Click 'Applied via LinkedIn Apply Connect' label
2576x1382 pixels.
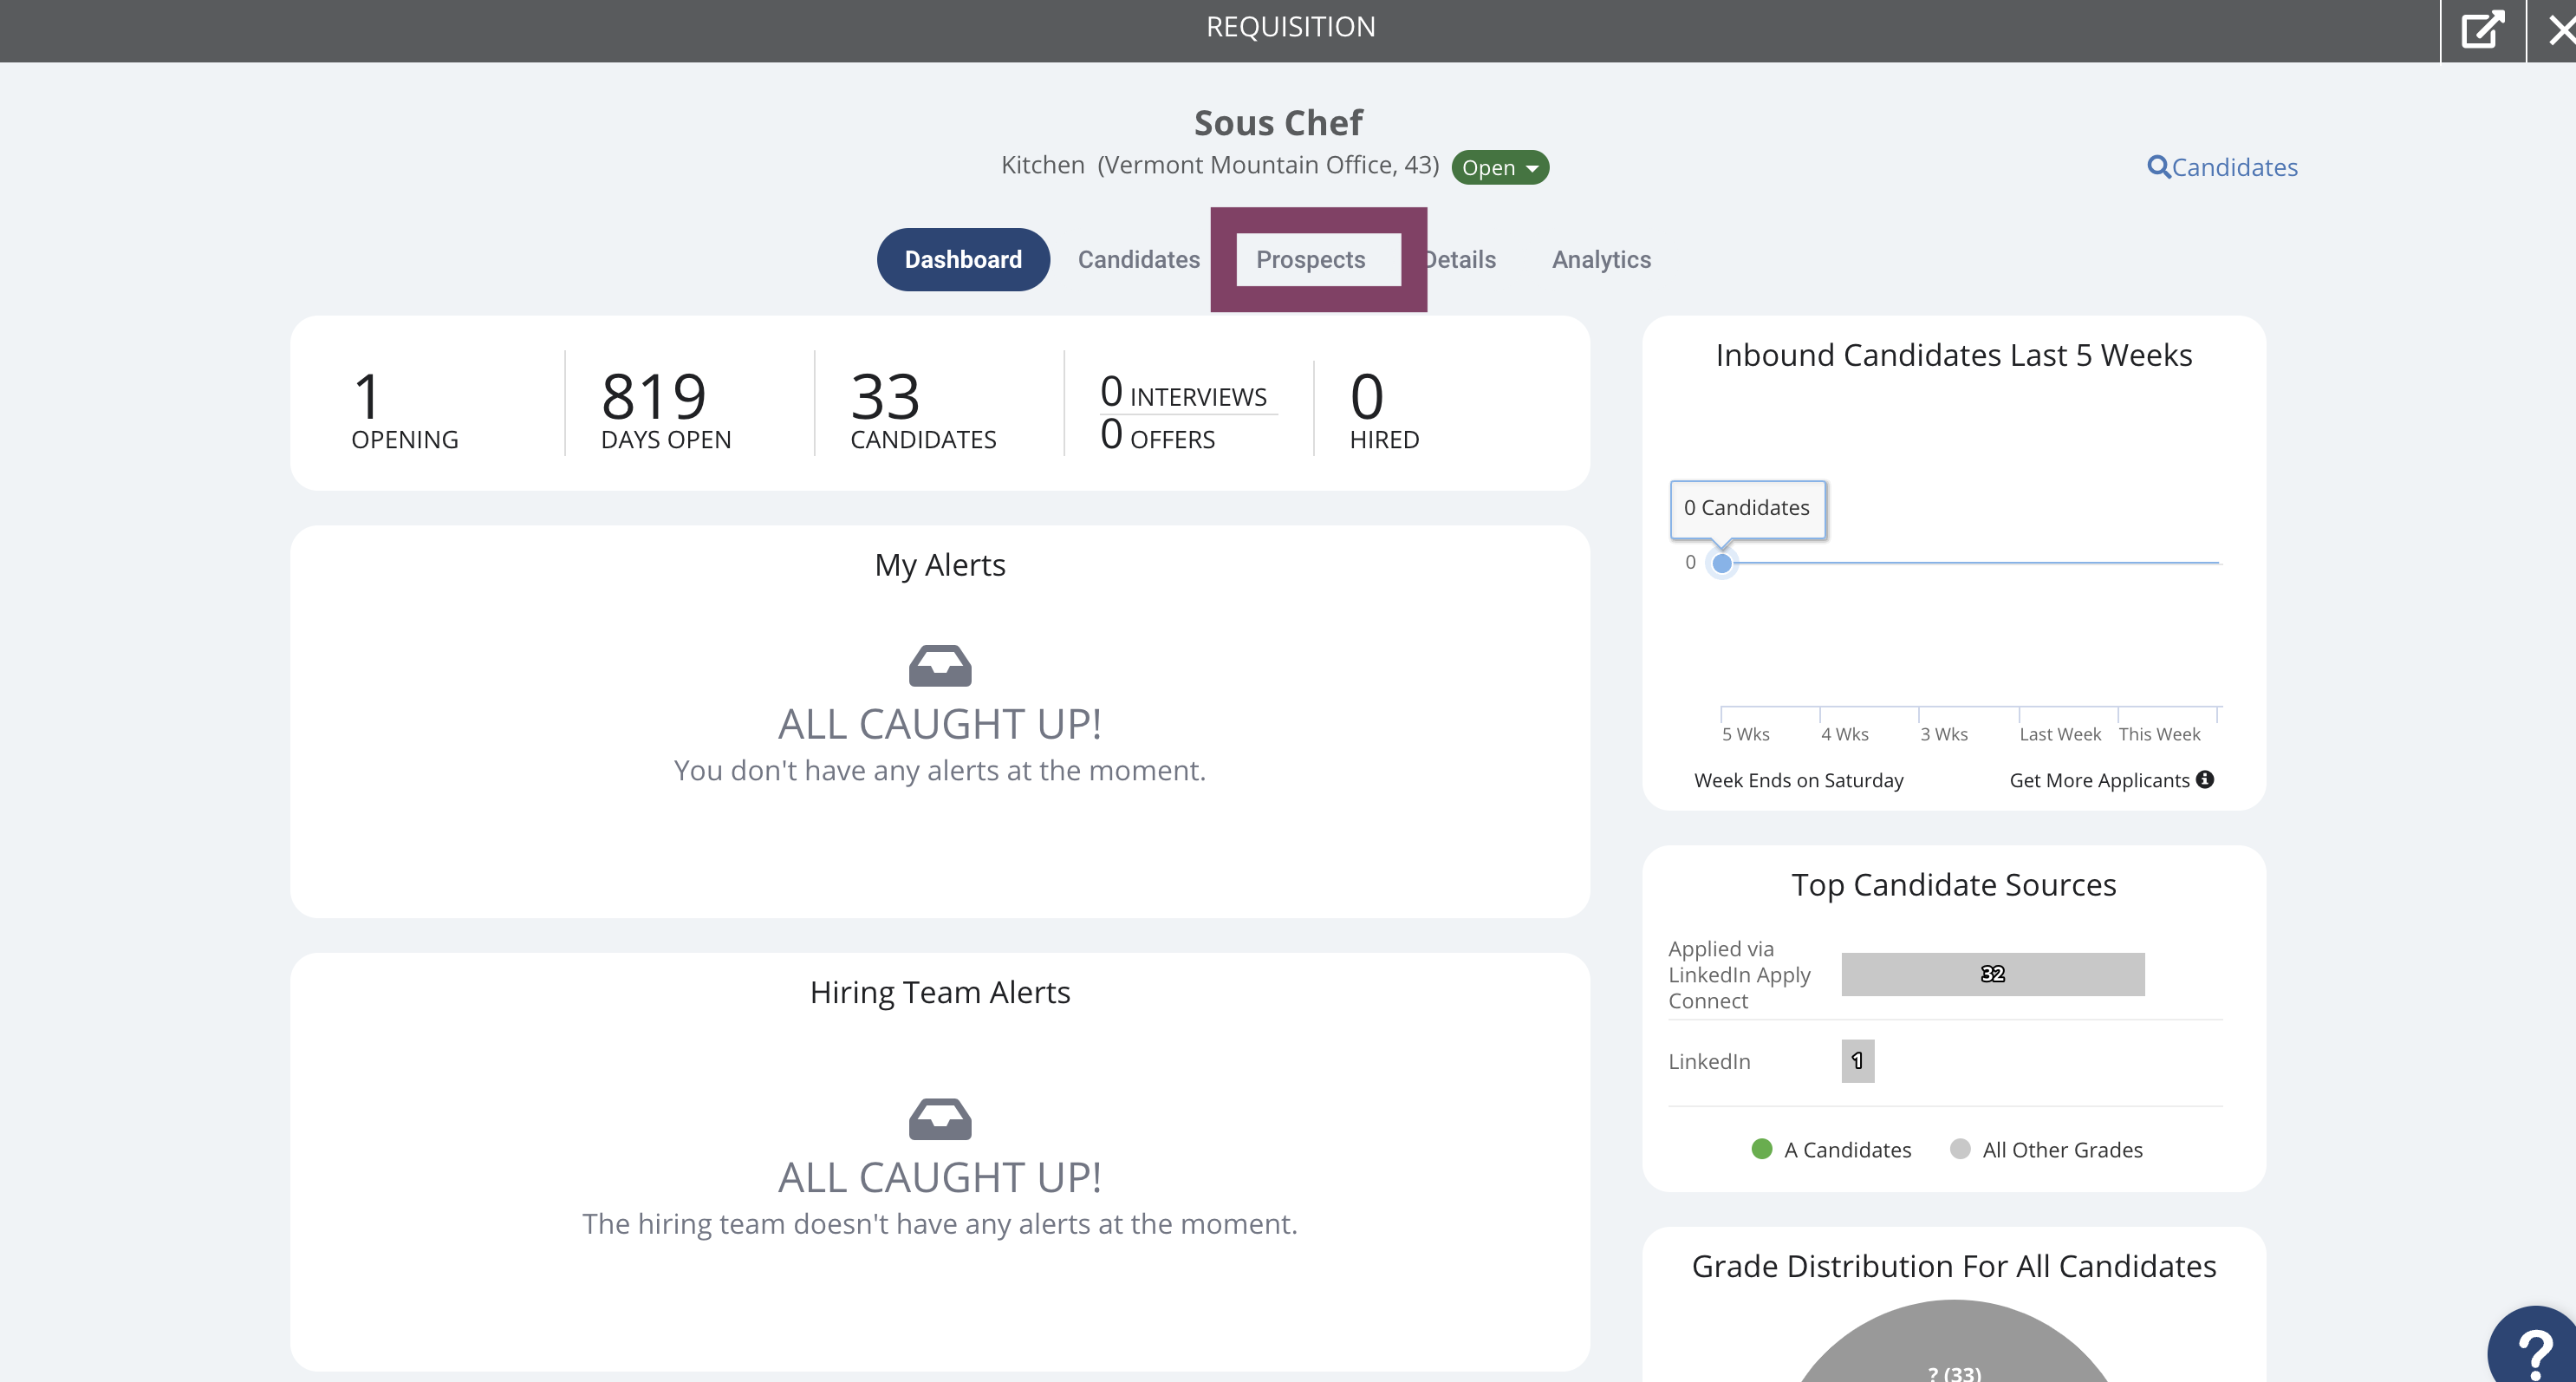1739,975
